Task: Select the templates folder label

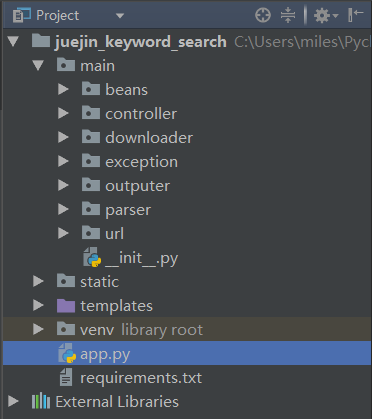Action: pos(116,306)
